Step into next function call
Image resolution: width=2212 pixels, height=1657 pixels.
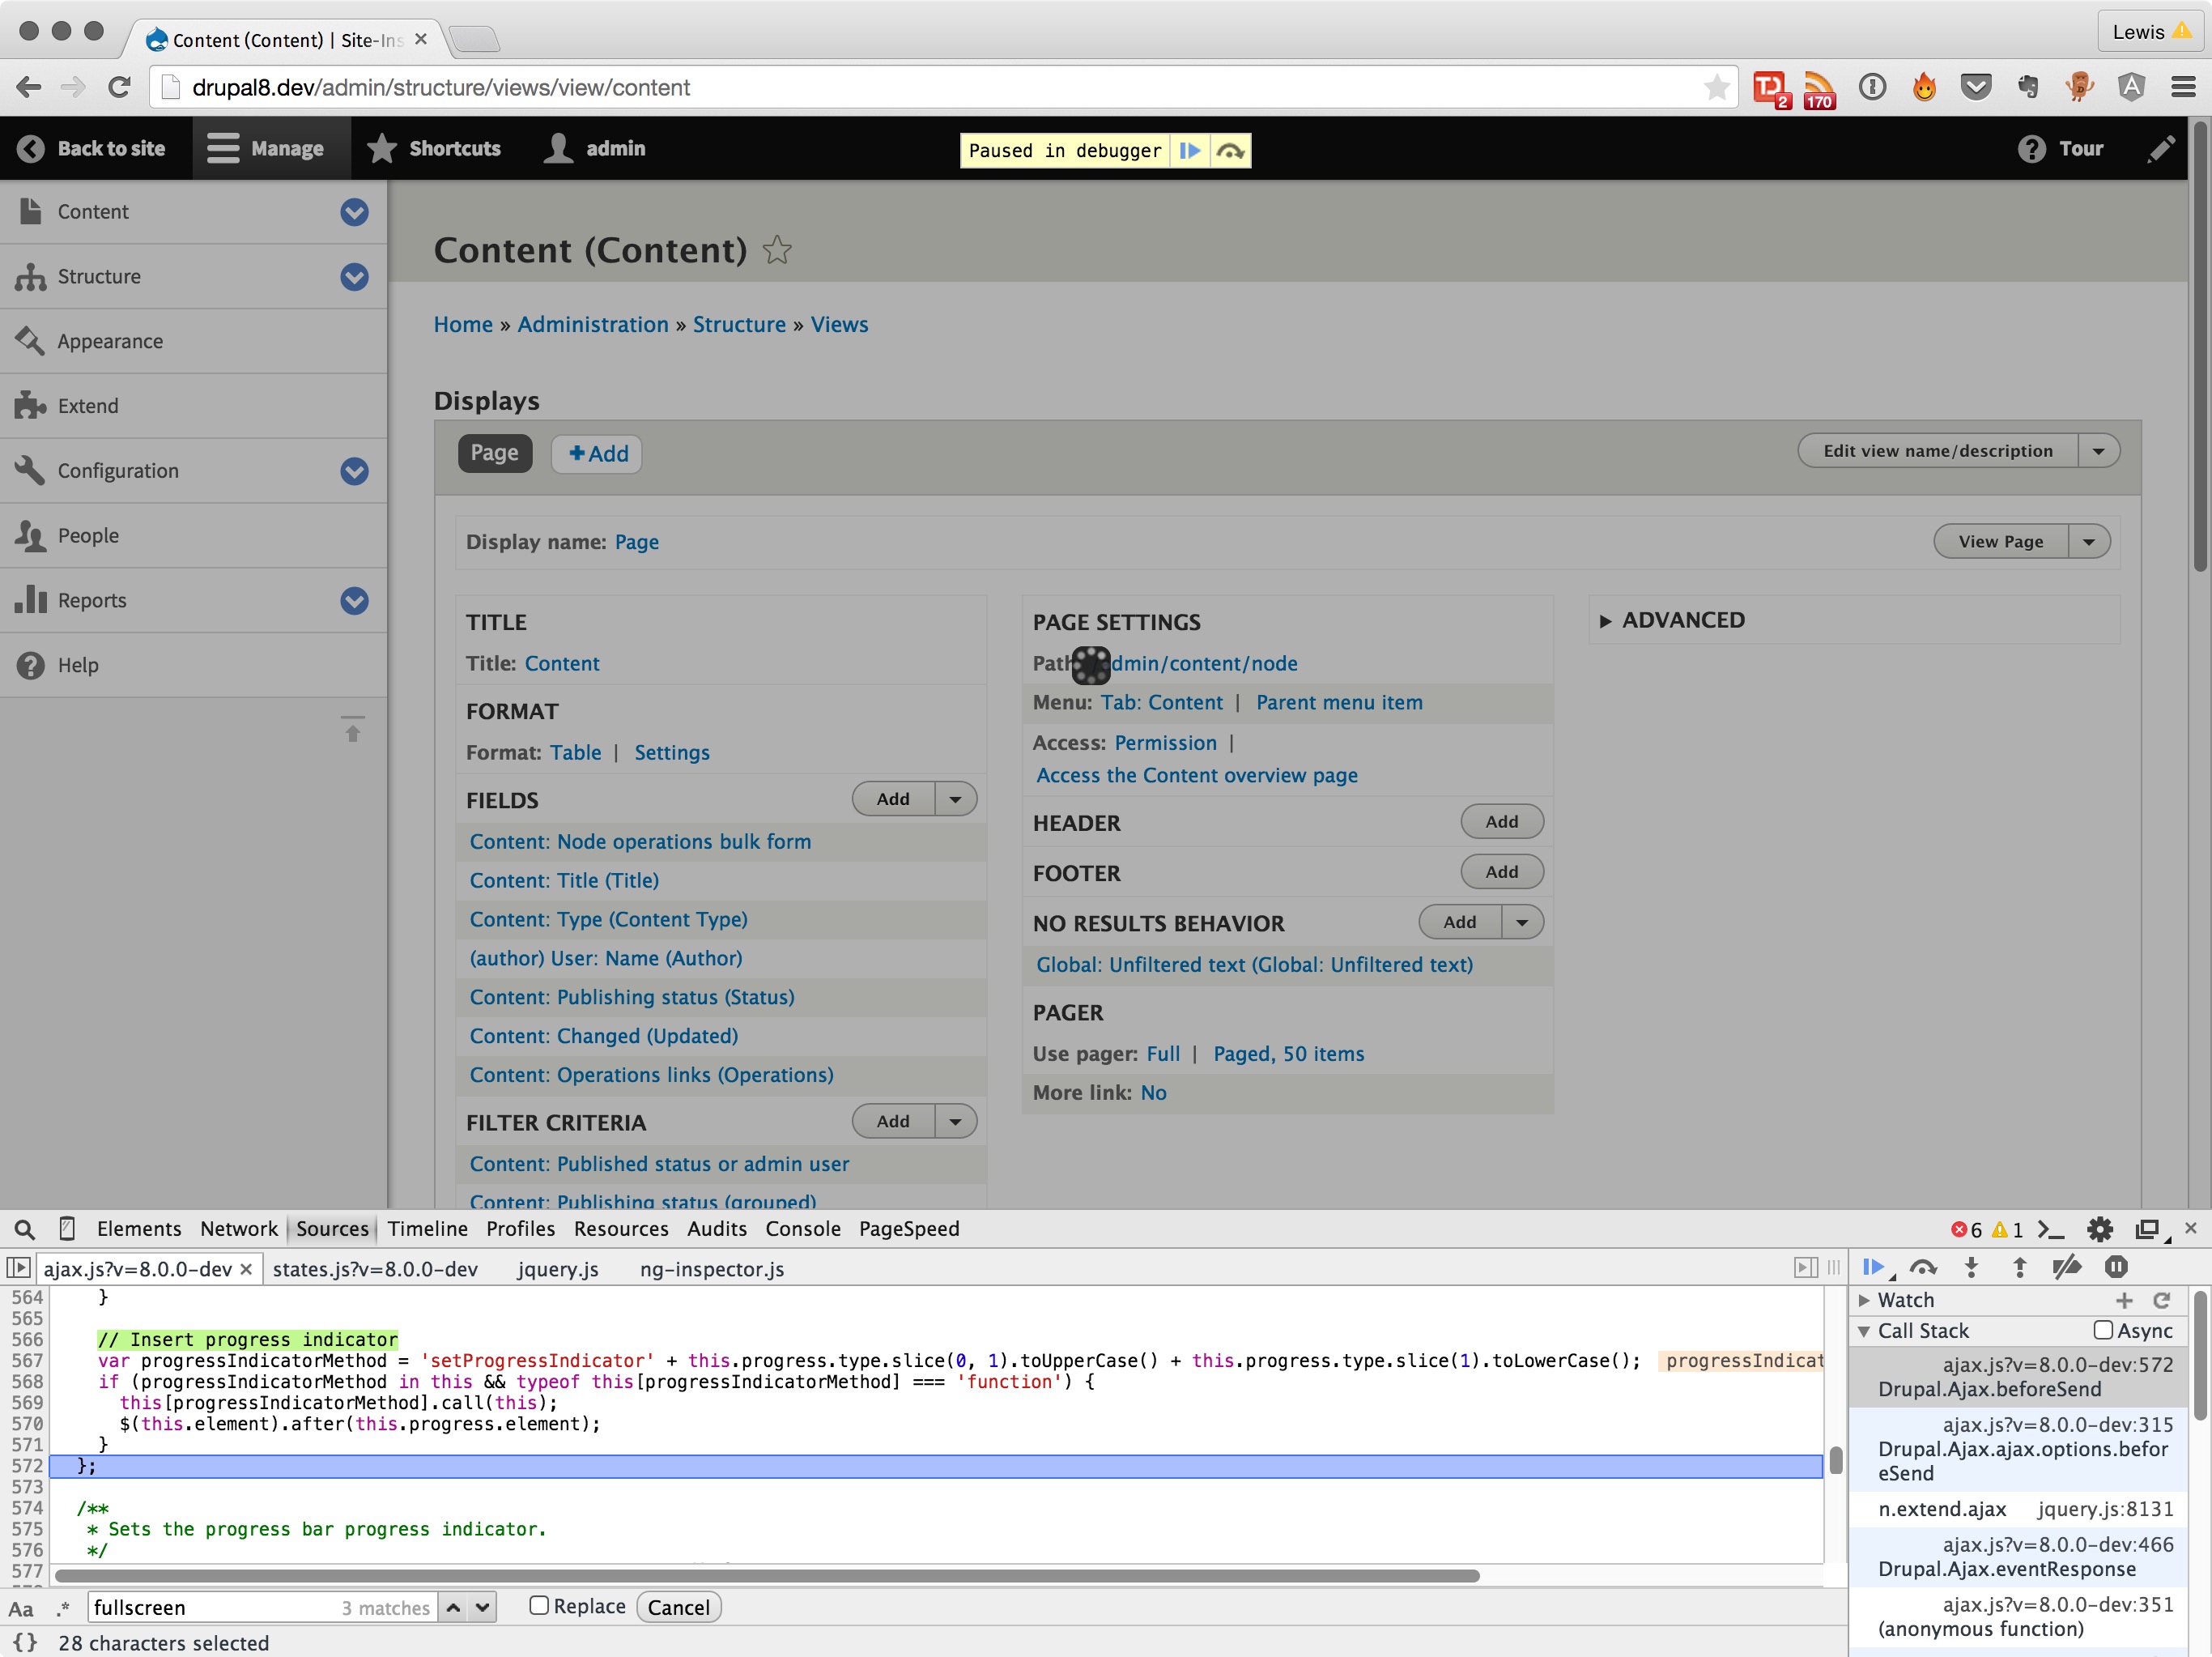[1971, 1268]
